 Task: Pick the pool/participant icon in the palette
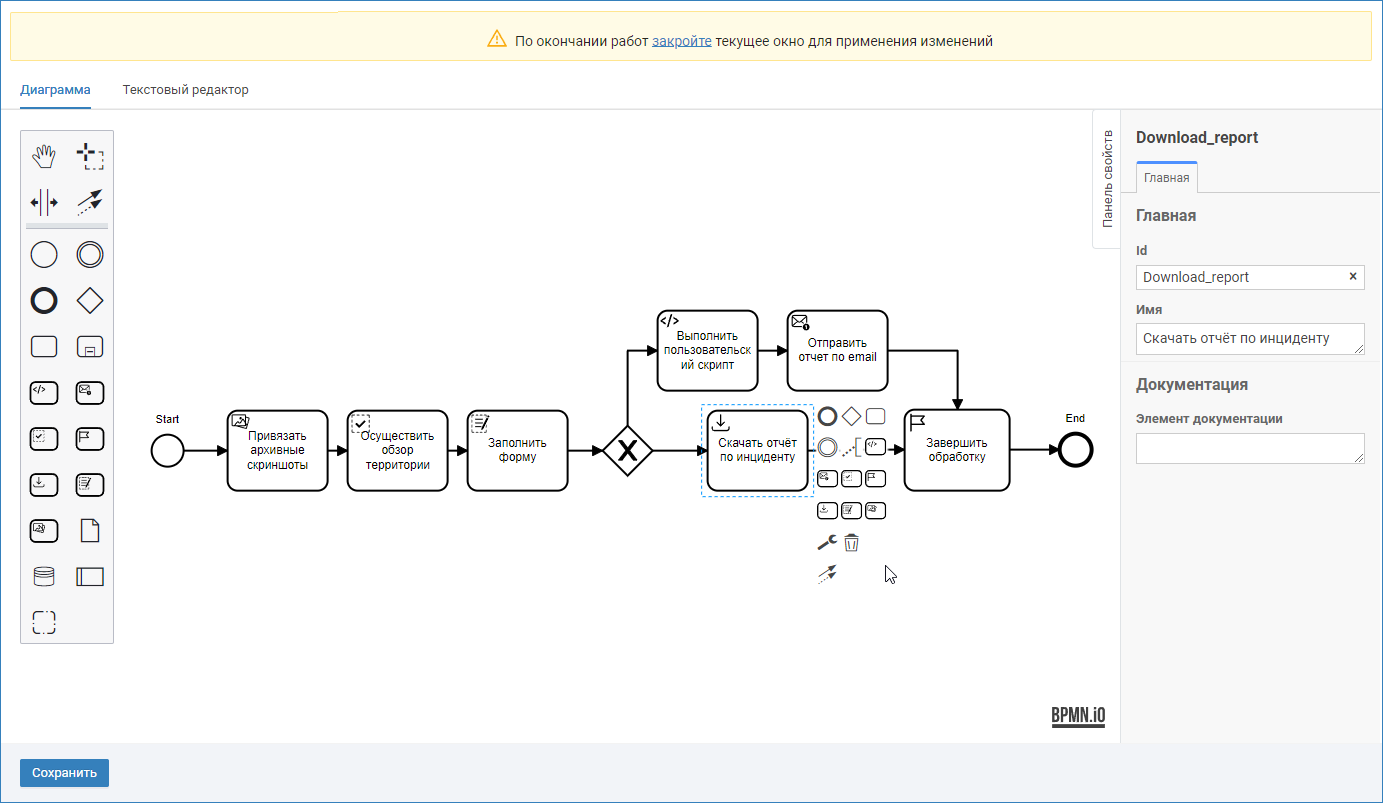tap(90, 577)
